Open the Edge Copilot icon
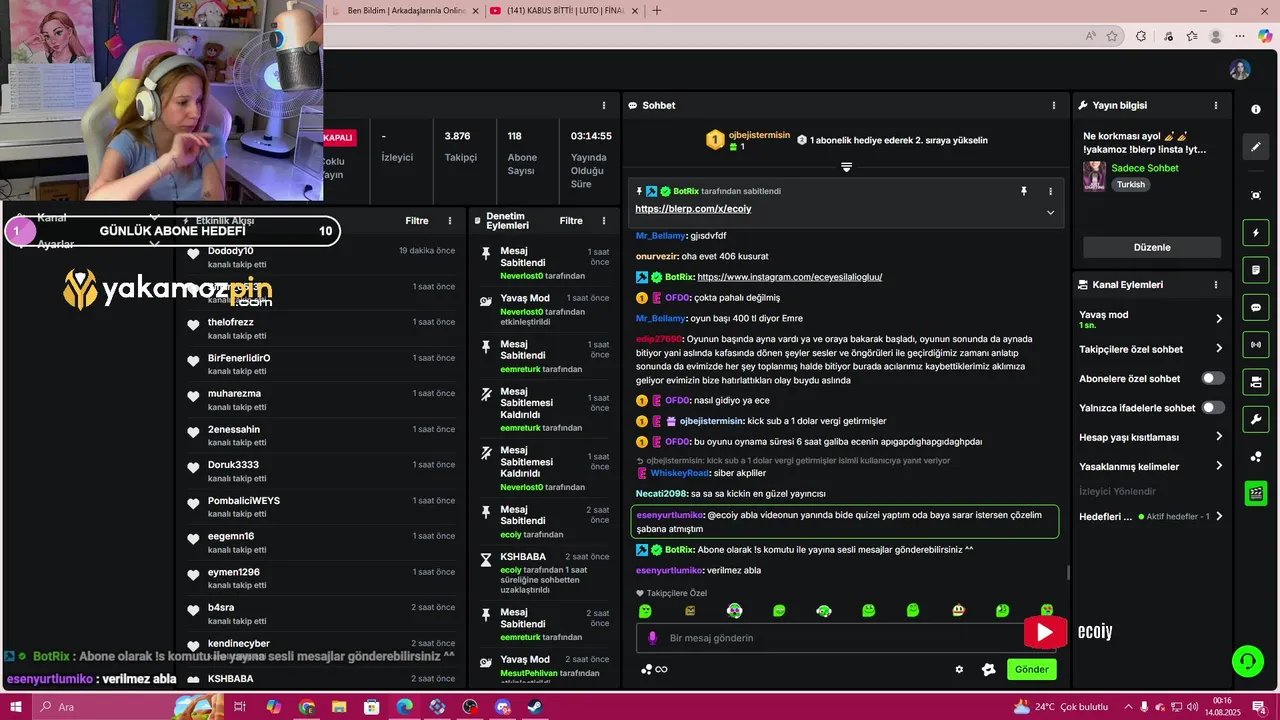This screenshot has height=720, width=1280. click(1265, 36)
